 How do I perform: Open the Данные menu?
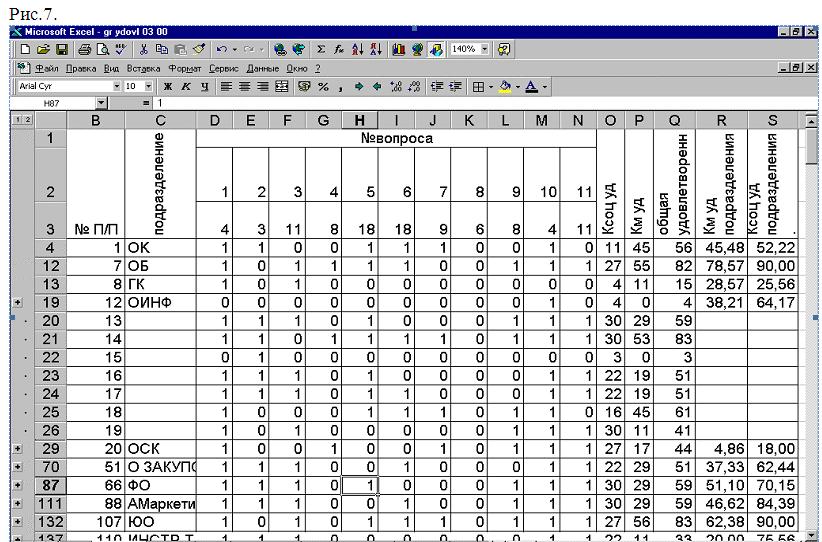(263, 69)
